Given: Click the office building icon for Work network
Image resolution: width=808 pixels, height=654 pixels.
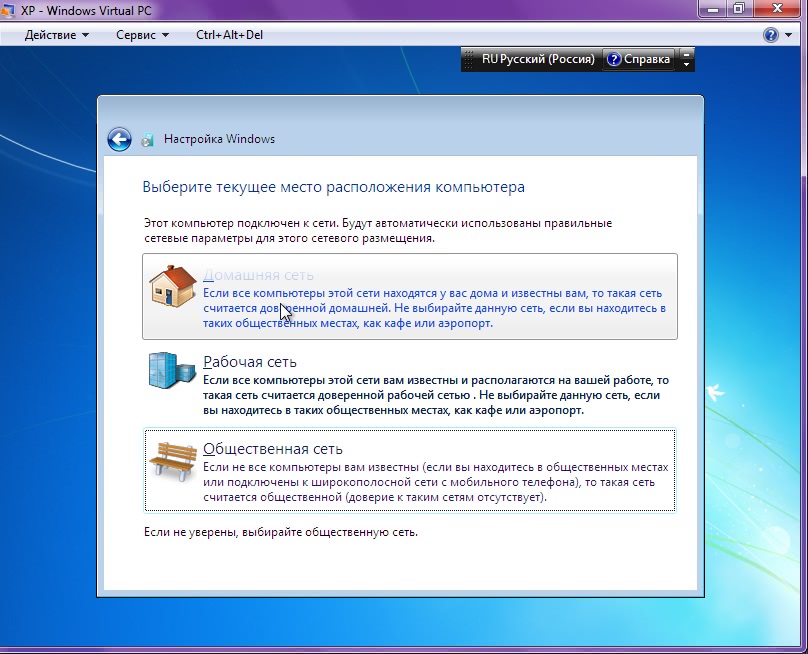Looking at the screenshot, I should pos(172,370).
